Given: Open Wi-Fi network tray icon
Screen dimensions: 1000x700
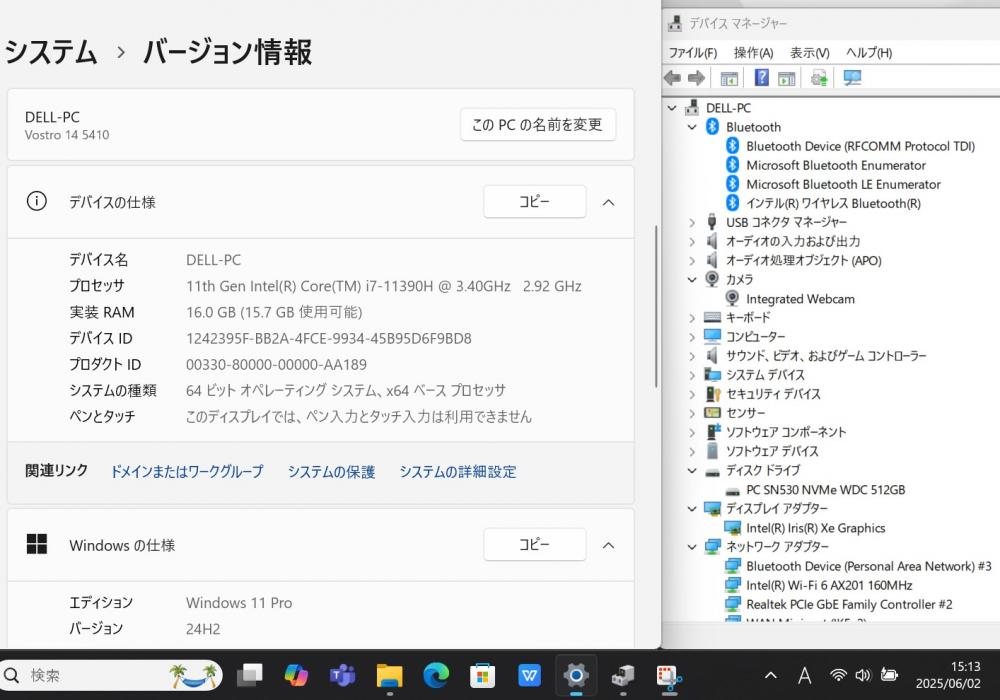Looking at the screenshot, I should 838,675.
